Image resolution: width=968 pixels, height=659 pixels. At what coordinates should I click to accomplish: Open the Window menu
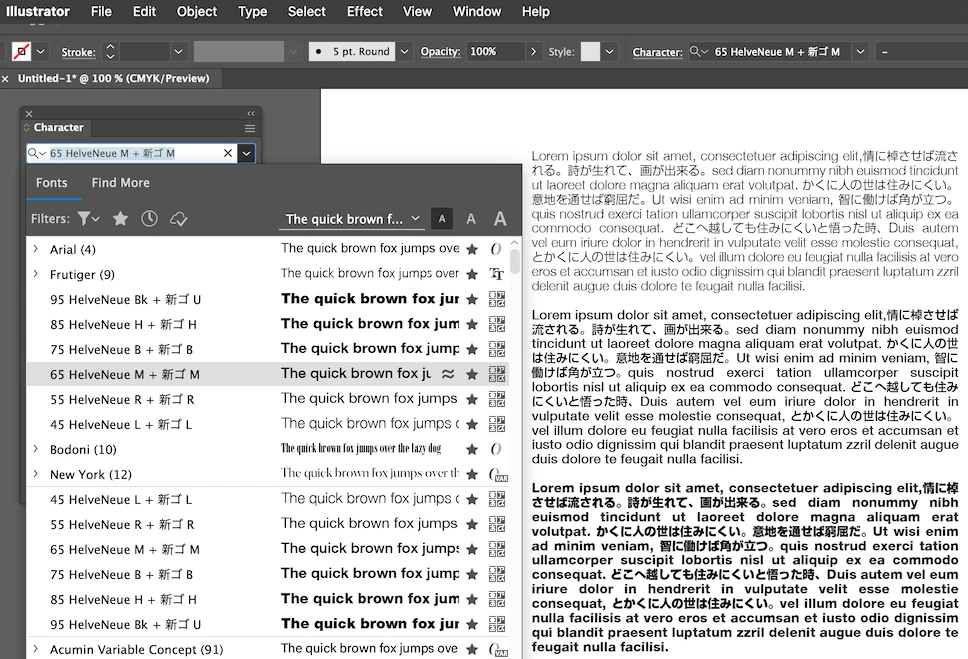click(477, 11)
